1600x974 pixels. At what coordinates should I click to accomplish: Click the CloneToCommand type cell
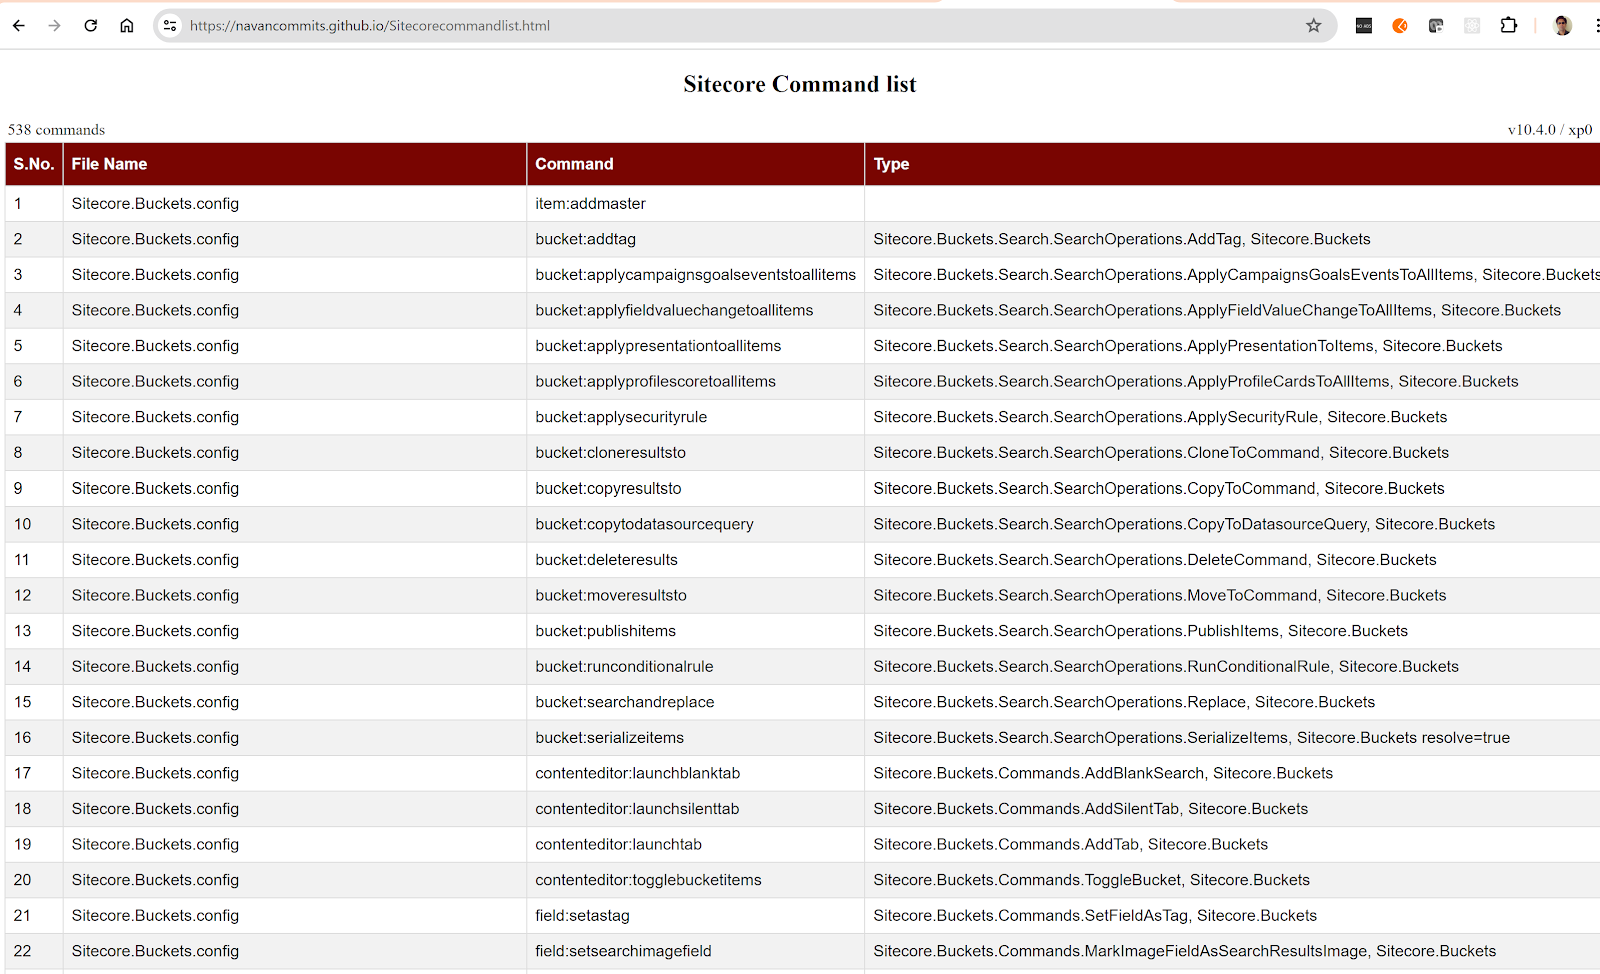point(1233,453)
